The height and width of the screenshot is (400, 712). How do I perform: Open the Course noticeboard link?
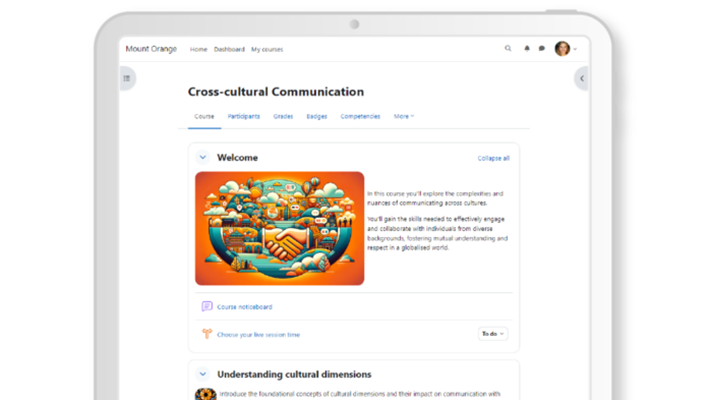(244, 307)
